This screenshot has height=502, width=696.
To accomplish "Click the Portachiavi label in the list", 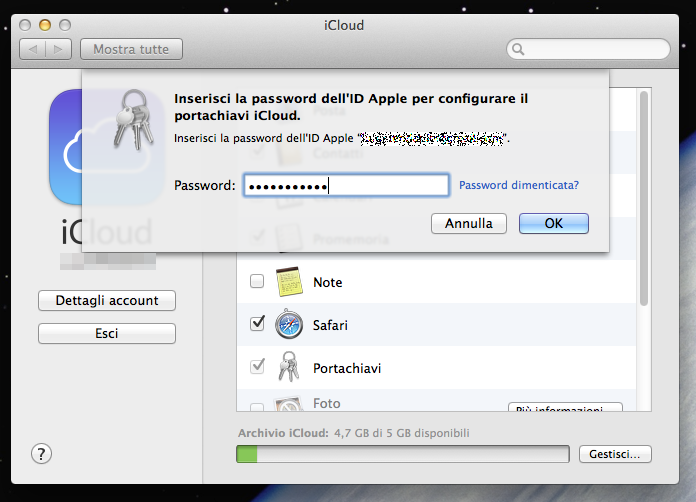I will [347, 368].
